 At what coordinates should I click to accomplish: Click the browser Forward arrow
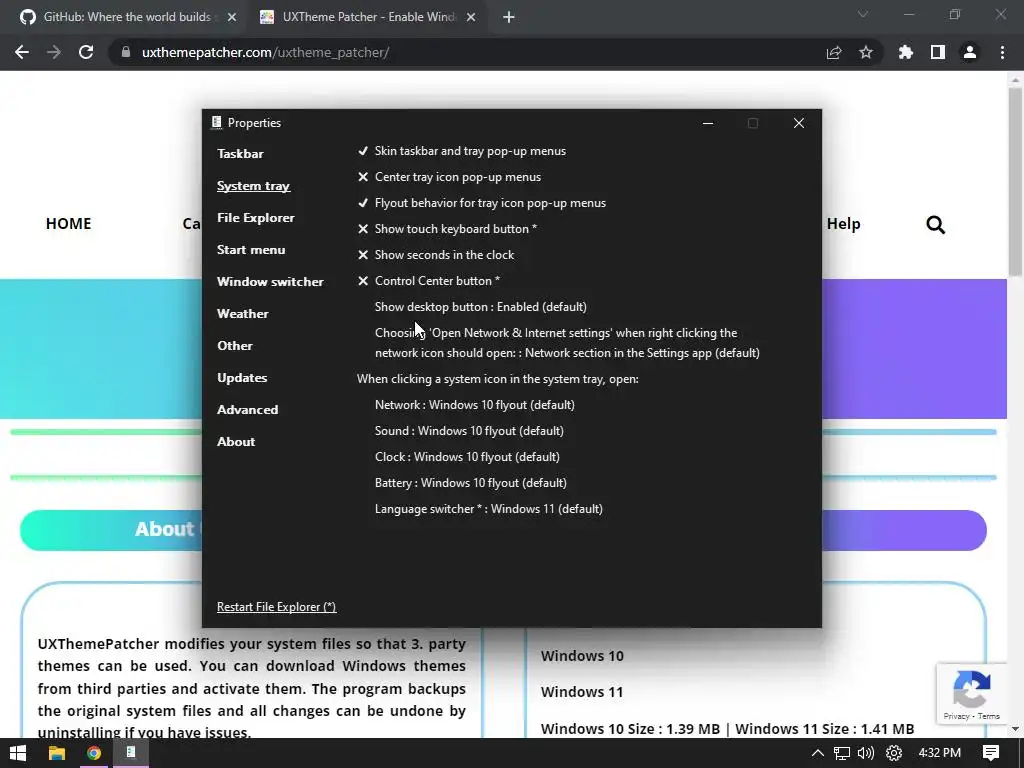[54, 52]
